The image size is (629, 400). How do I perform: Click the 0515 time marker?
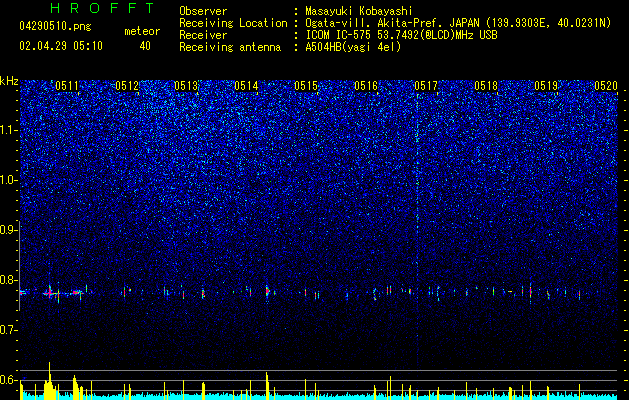(306, 86)
